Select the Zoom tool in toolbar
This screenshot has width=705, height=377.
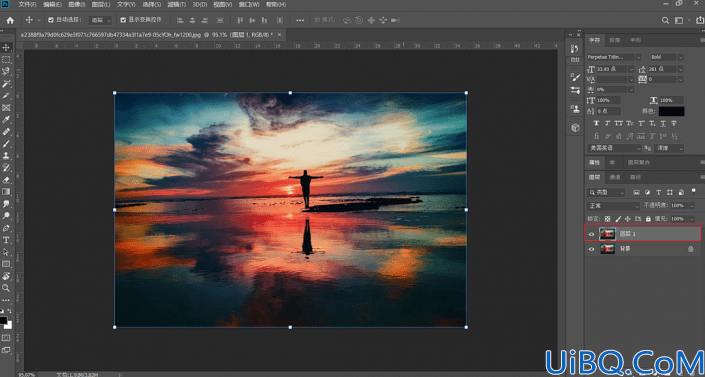point(6,288)
